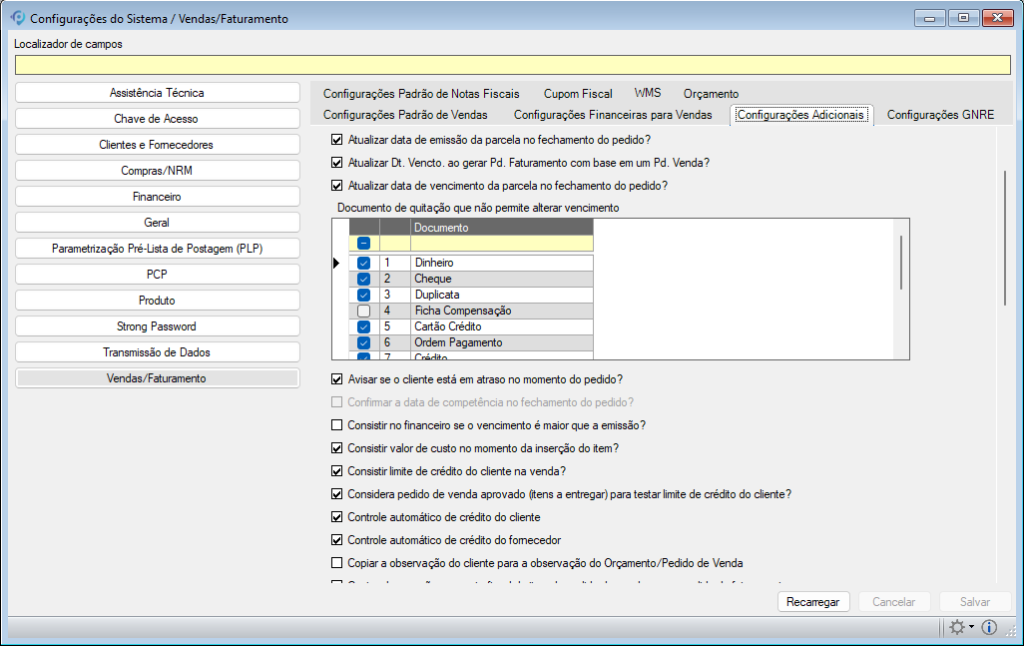
Task: Uncheck 'Controle automático de crédito do fornecedor'
Action: tap(337, 540)
